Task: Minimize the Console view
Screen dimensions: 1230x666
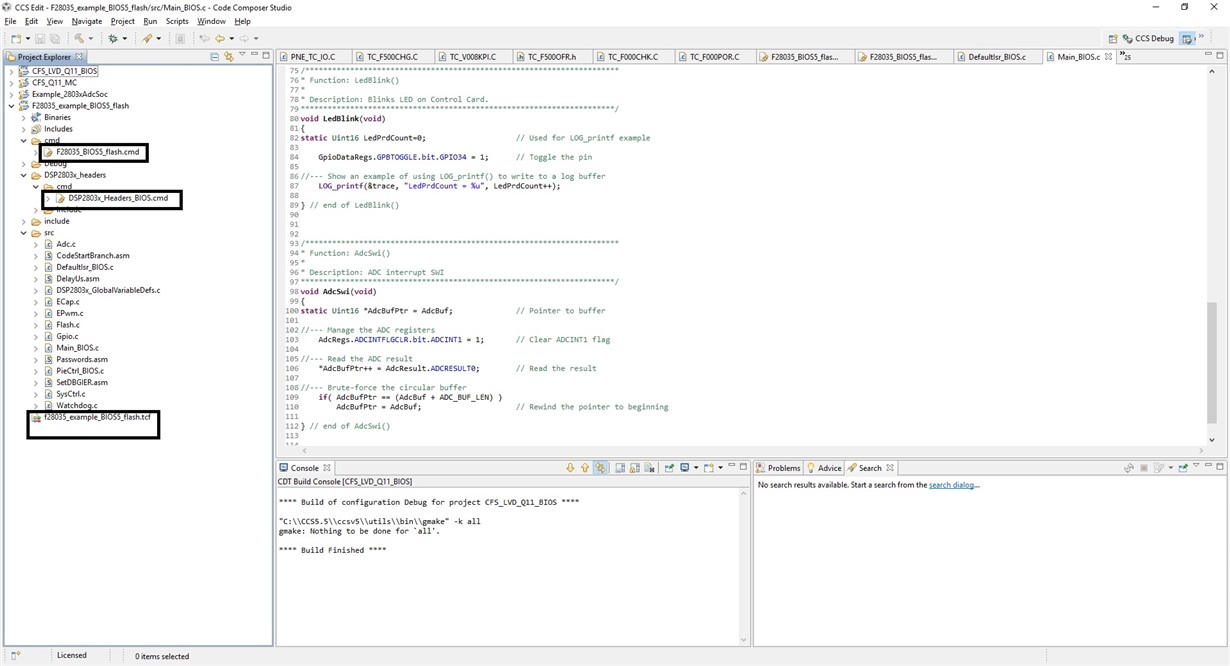Action: (731, 466)
